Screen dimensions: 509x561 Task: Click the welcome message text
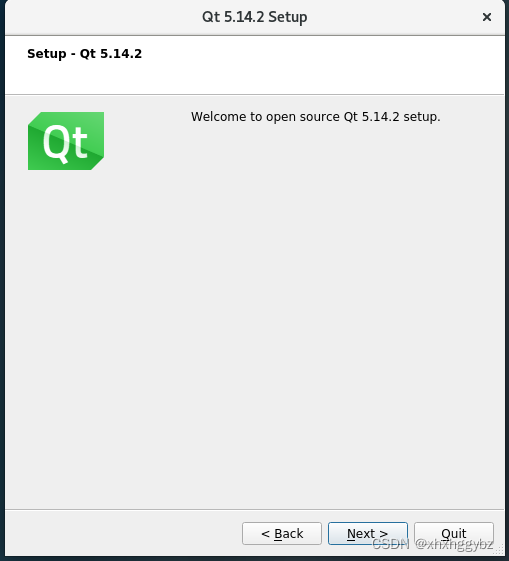[x=315, y=117]
